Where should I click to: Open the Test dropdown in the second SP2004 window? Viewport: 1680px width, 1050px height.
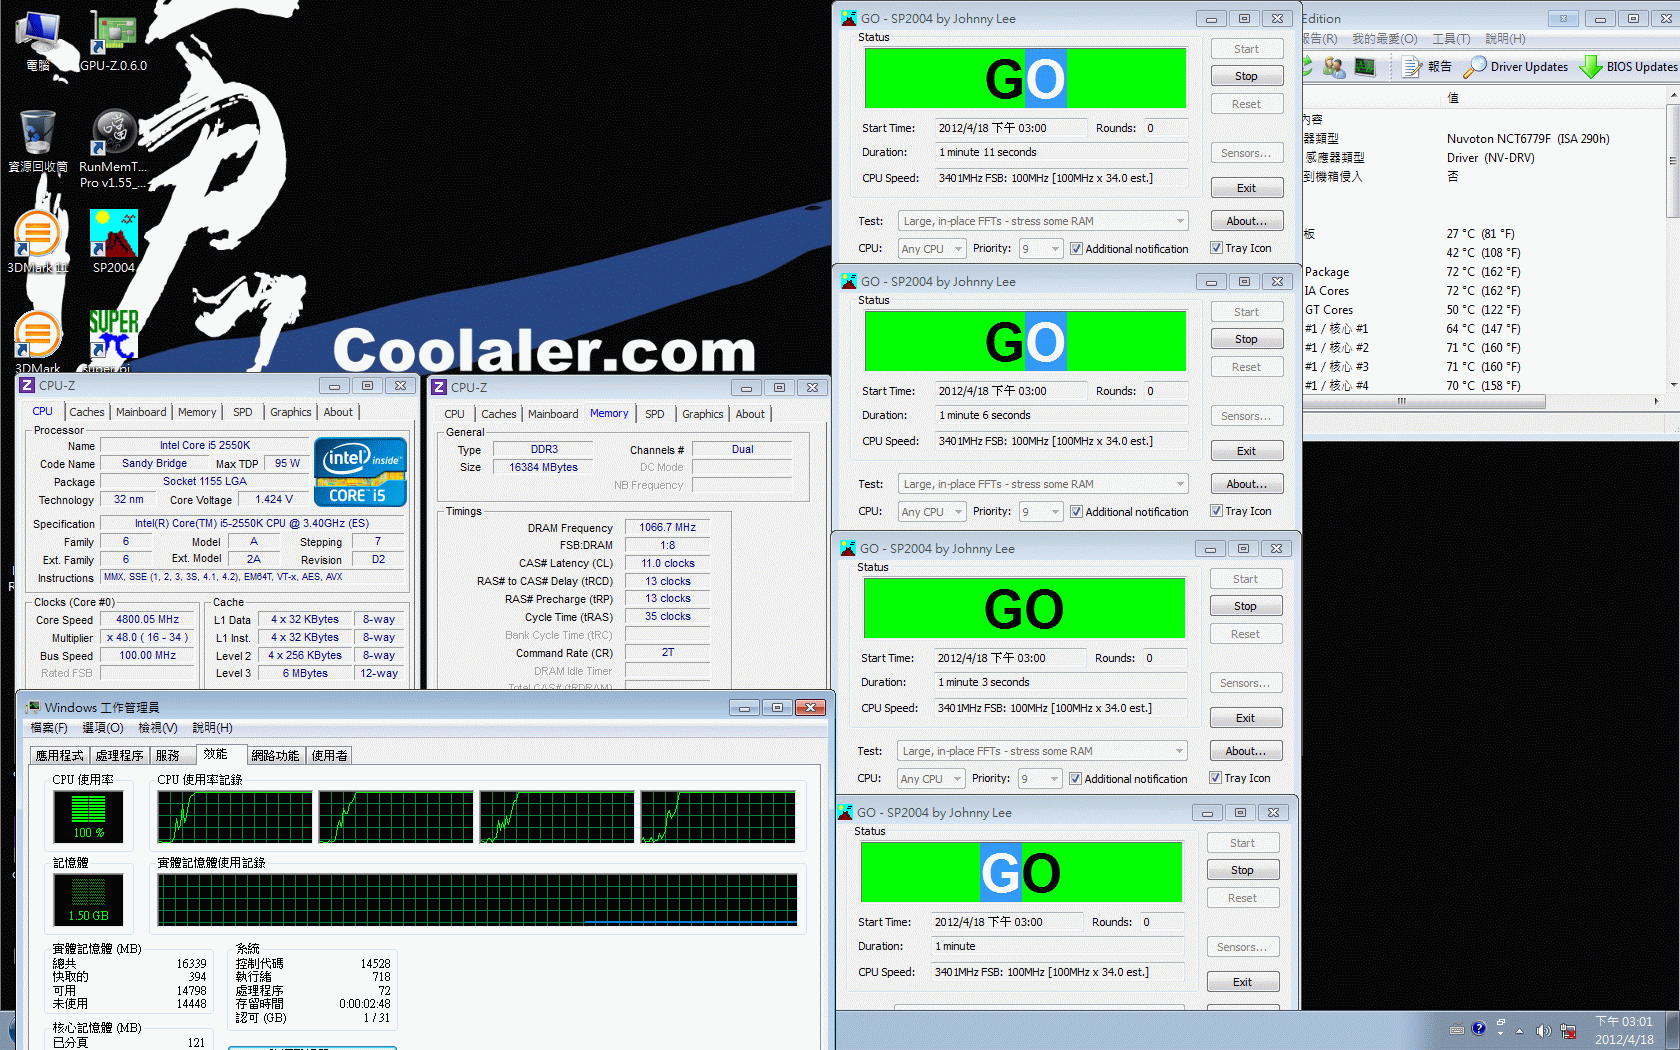click(1043, 484)
